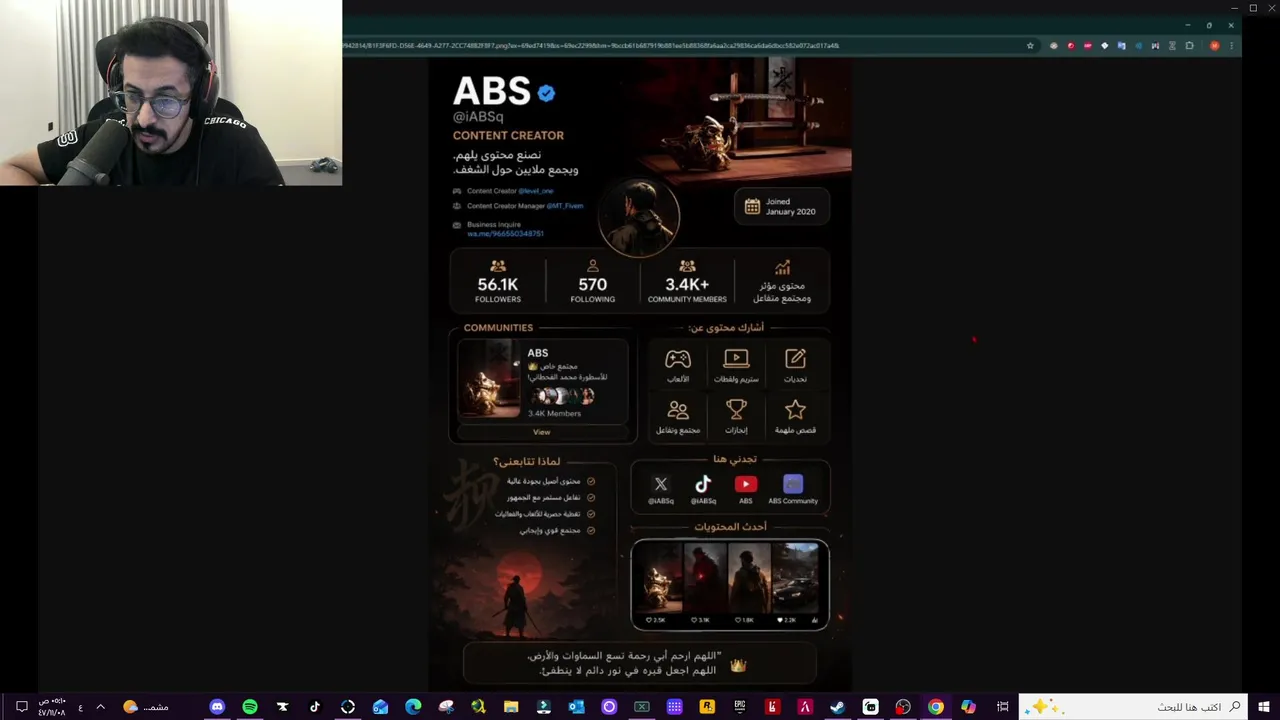Open Spotify from the taskbar
Viewport: 1280px width, 720px height.
pyautogui.click(x=250, y=707)
